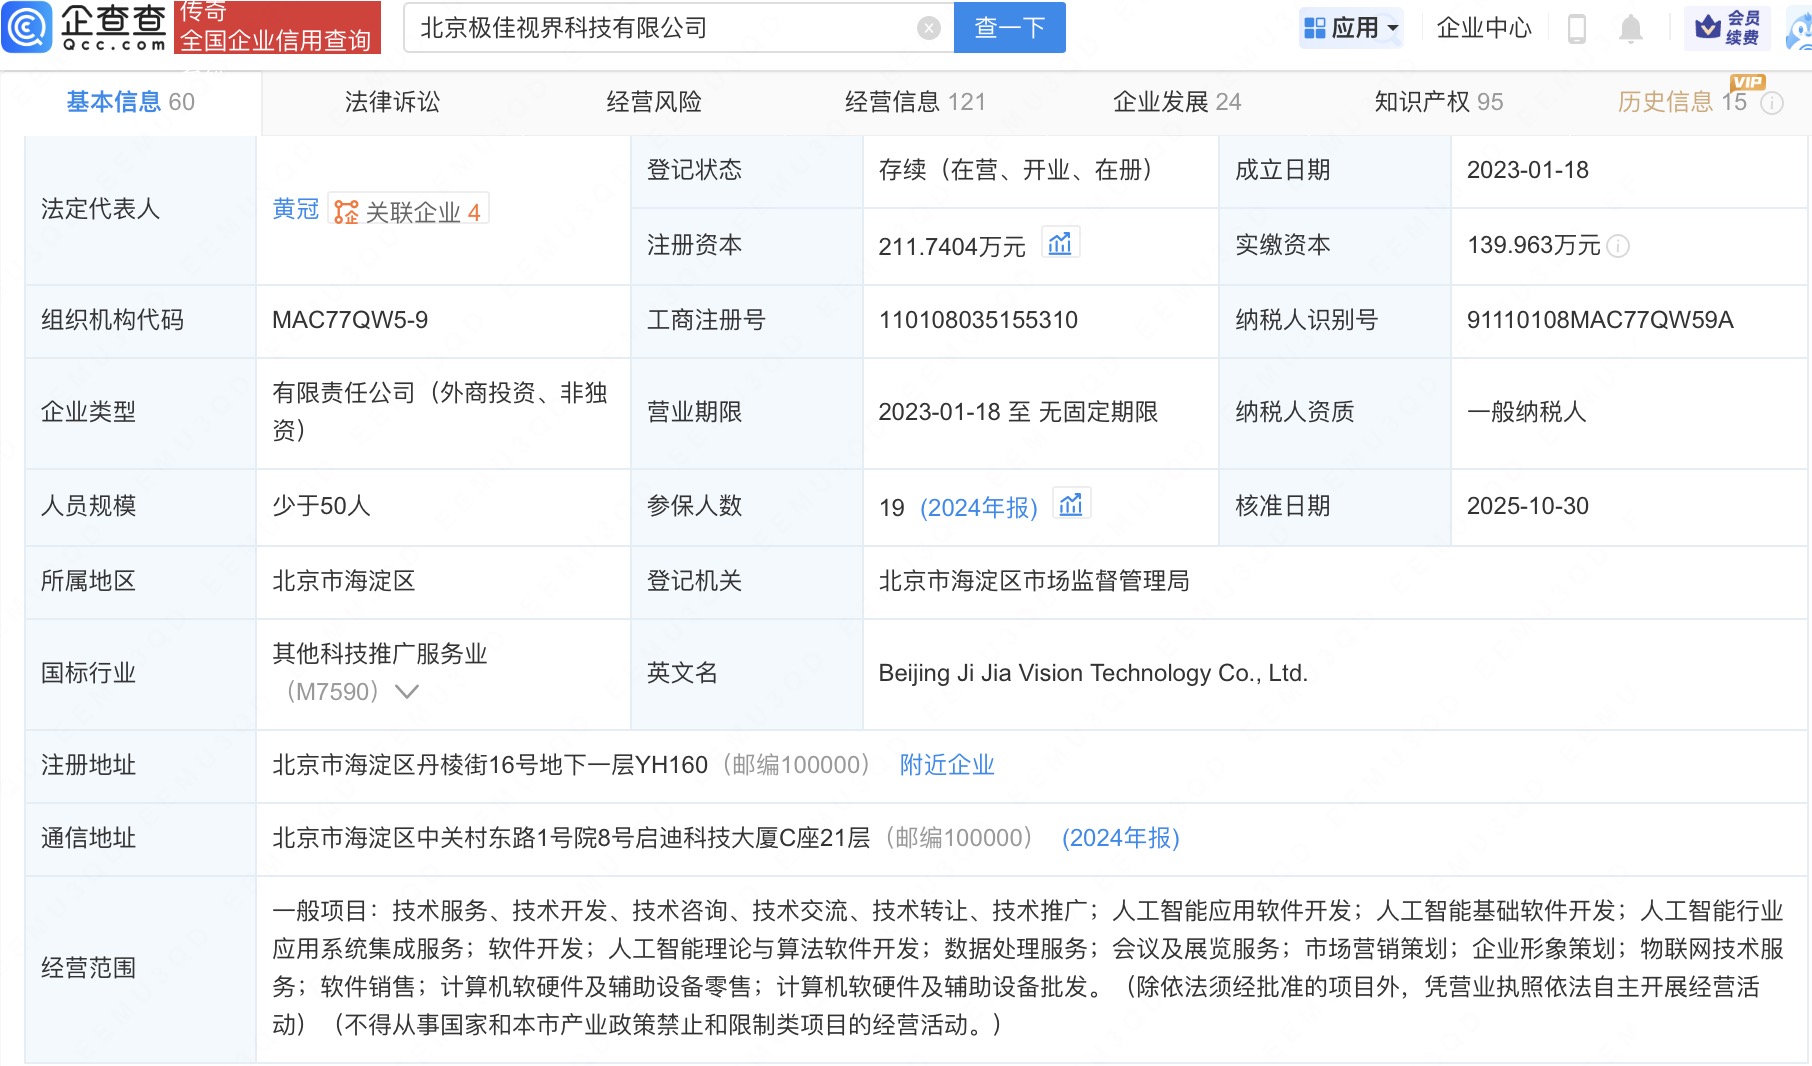The image size is (1812, 1066).
Task: Click the history info help icon
Action: 1771,103
